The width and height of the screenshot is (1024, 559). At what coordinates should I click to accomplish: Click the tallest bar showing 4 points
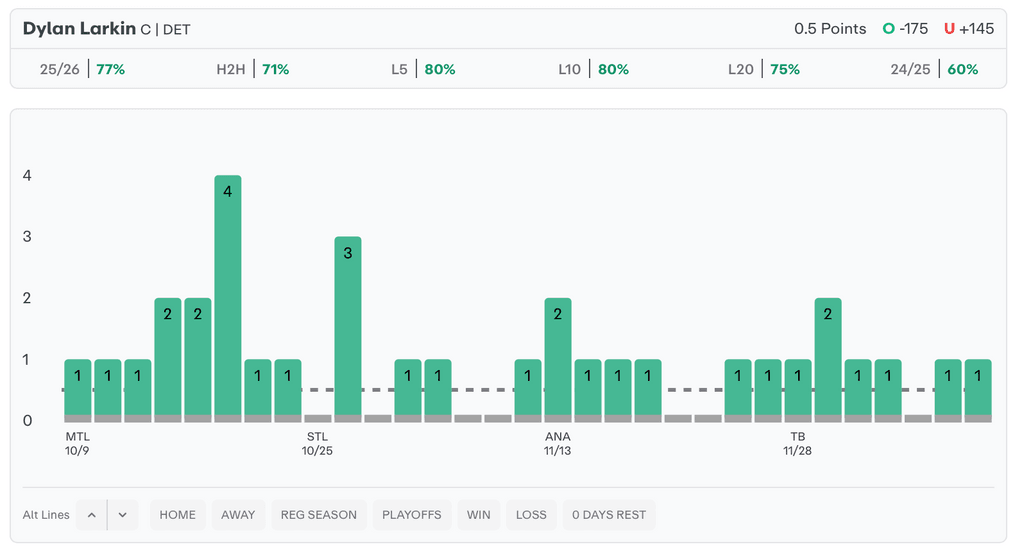228,295
